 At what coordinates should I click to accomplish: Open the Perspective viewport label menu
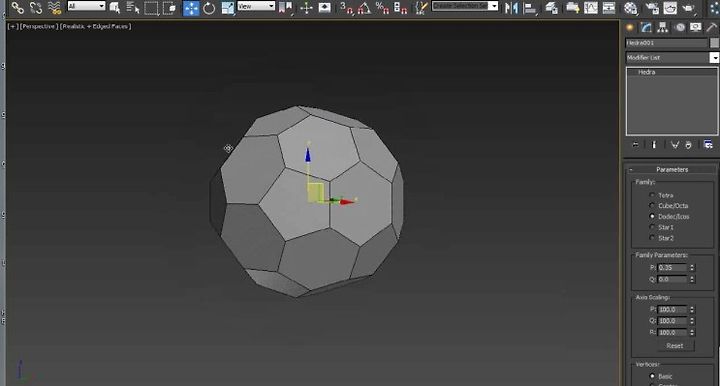pyautogui.click(x=38, y=27)
